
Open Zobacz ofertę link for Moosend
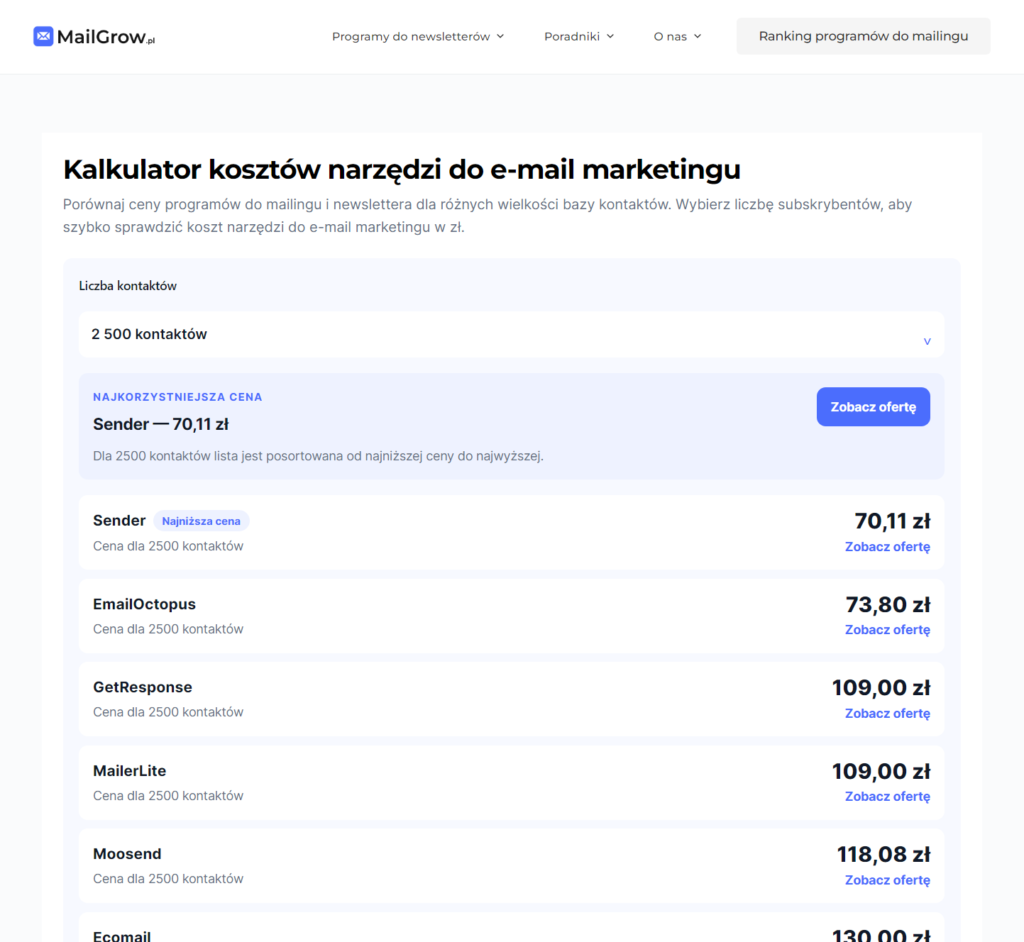pyautogui.click(x=887, y=880)
